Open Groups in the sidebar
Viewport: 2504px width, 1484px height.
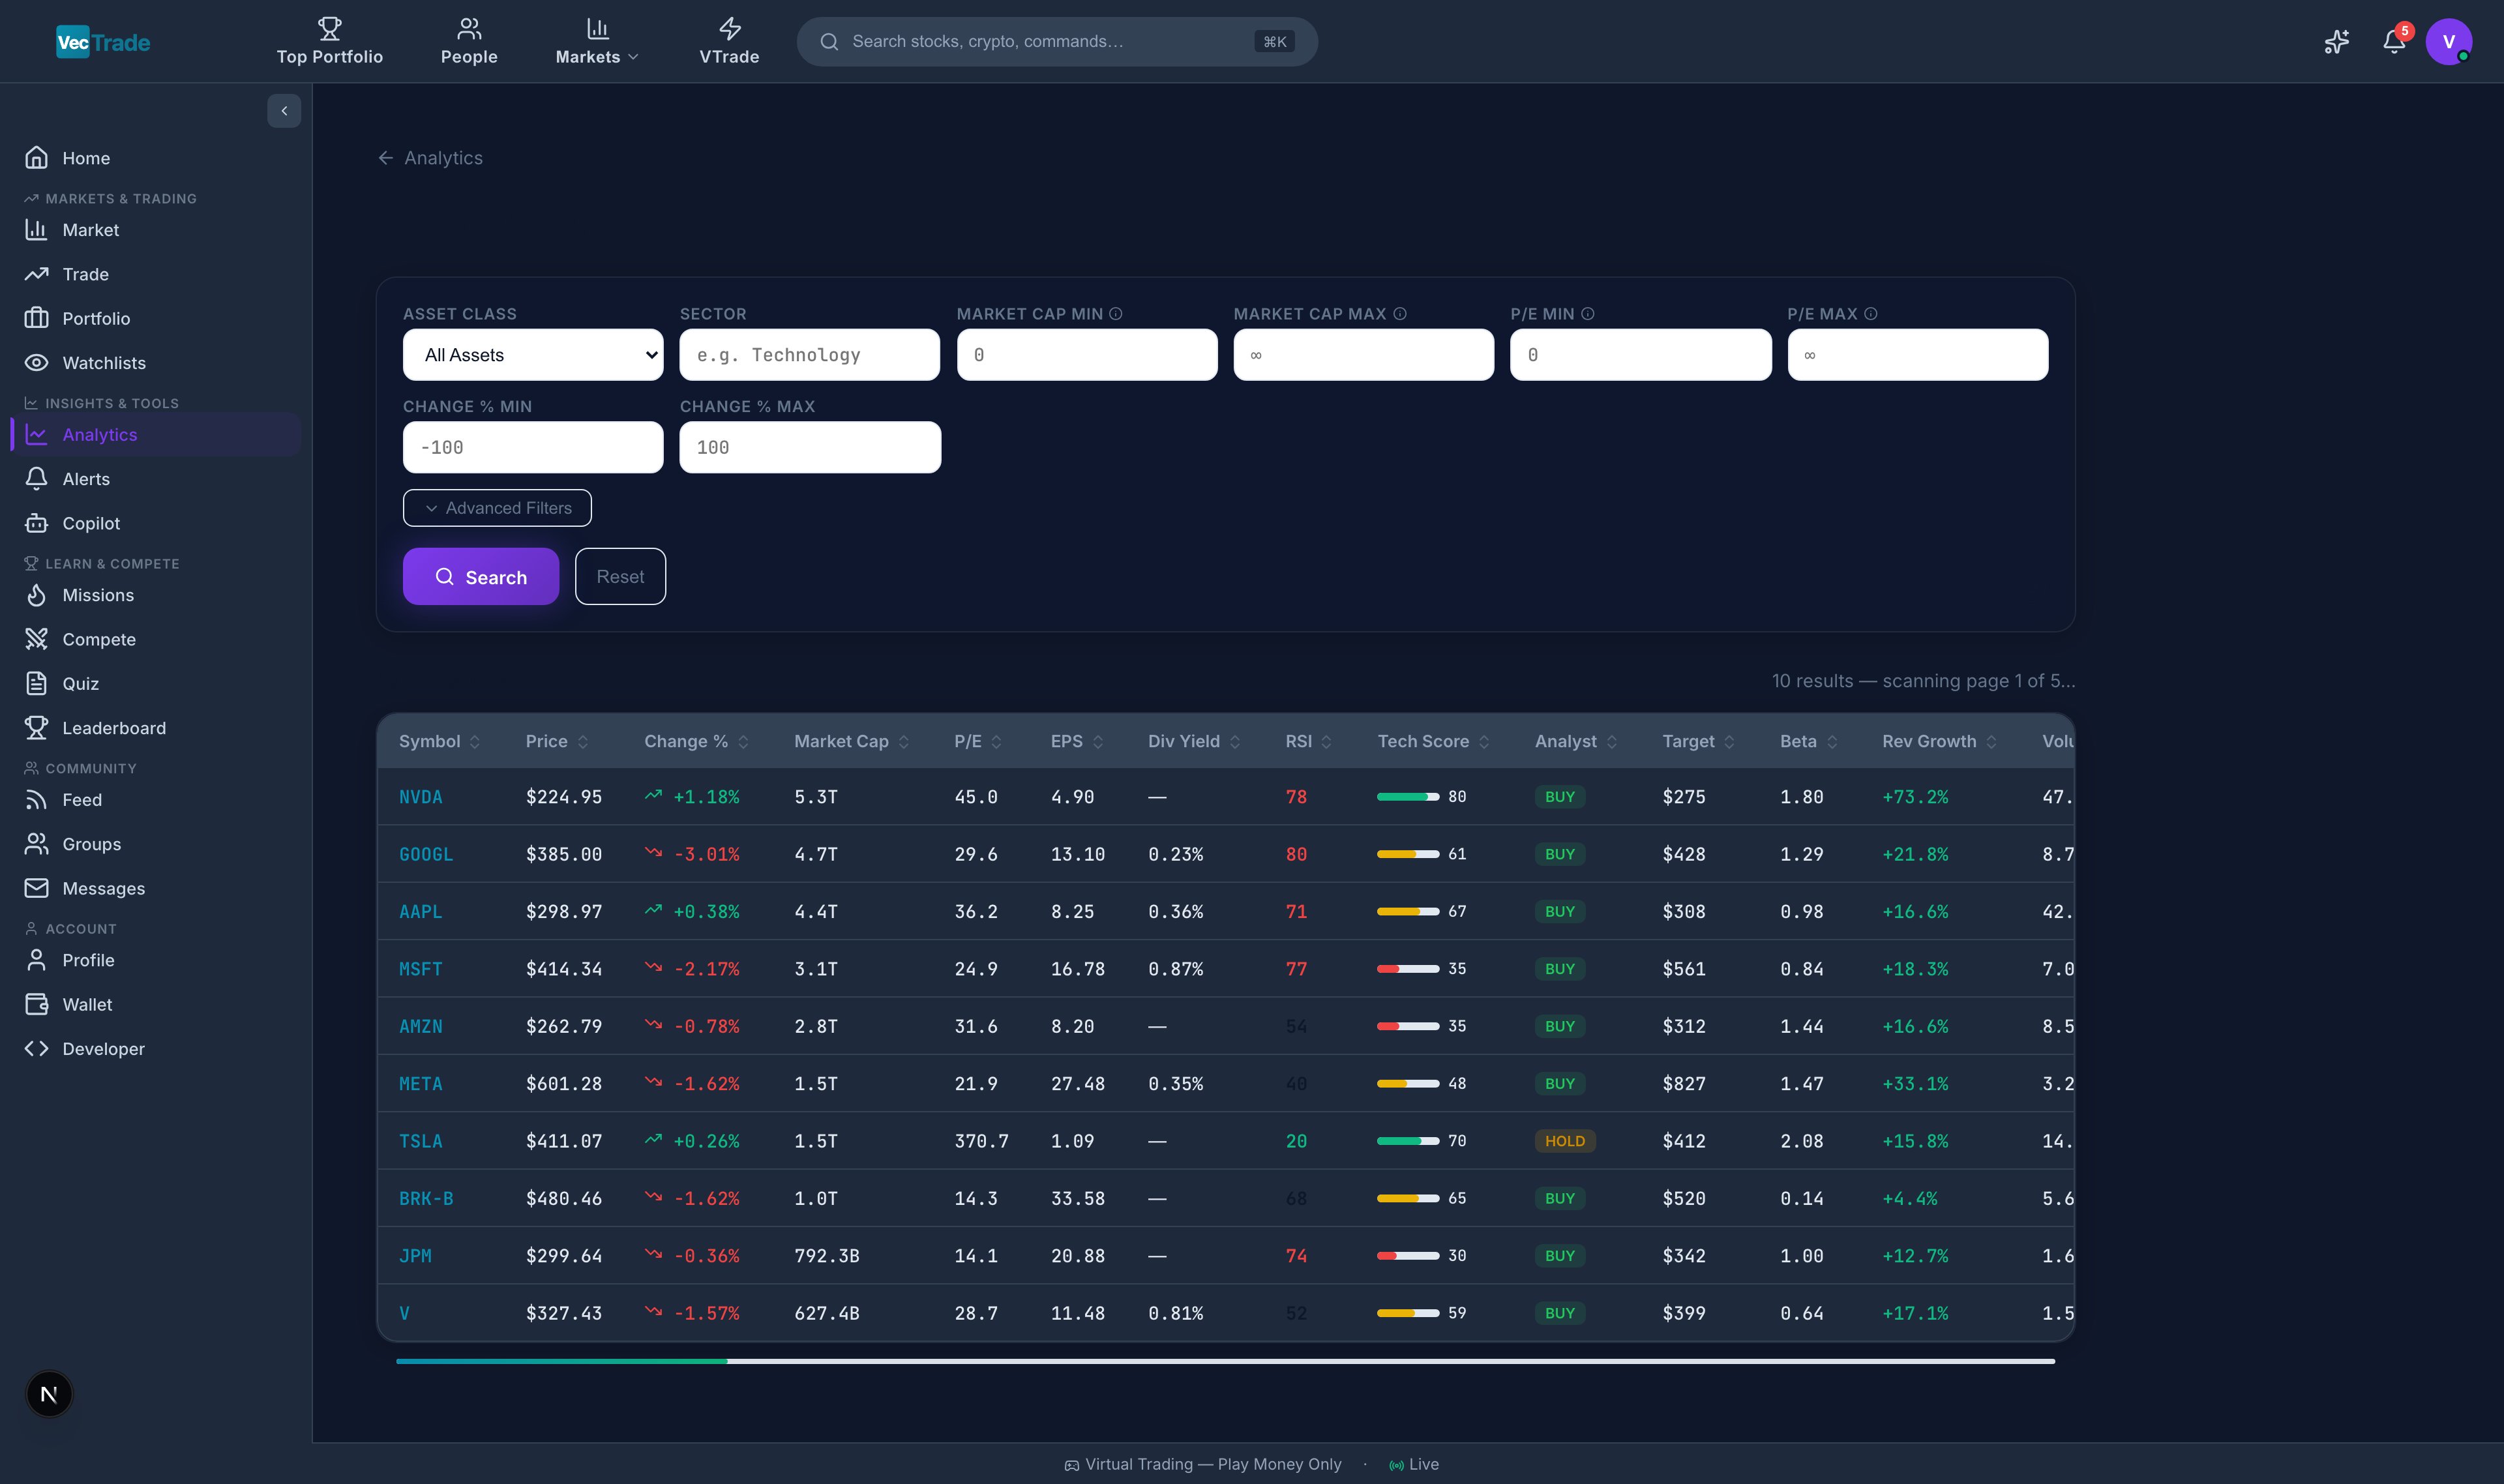click(x=156, y=844)
